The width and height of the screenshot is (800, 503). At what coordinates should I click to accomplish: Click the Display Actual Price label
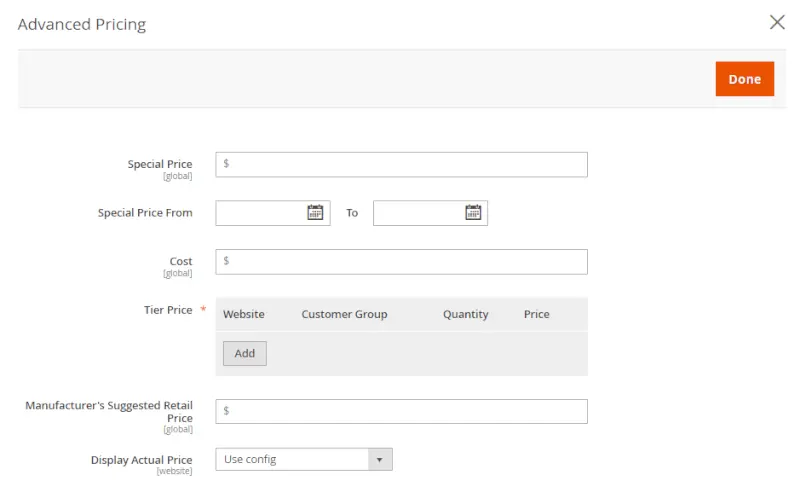coord(142,460)
